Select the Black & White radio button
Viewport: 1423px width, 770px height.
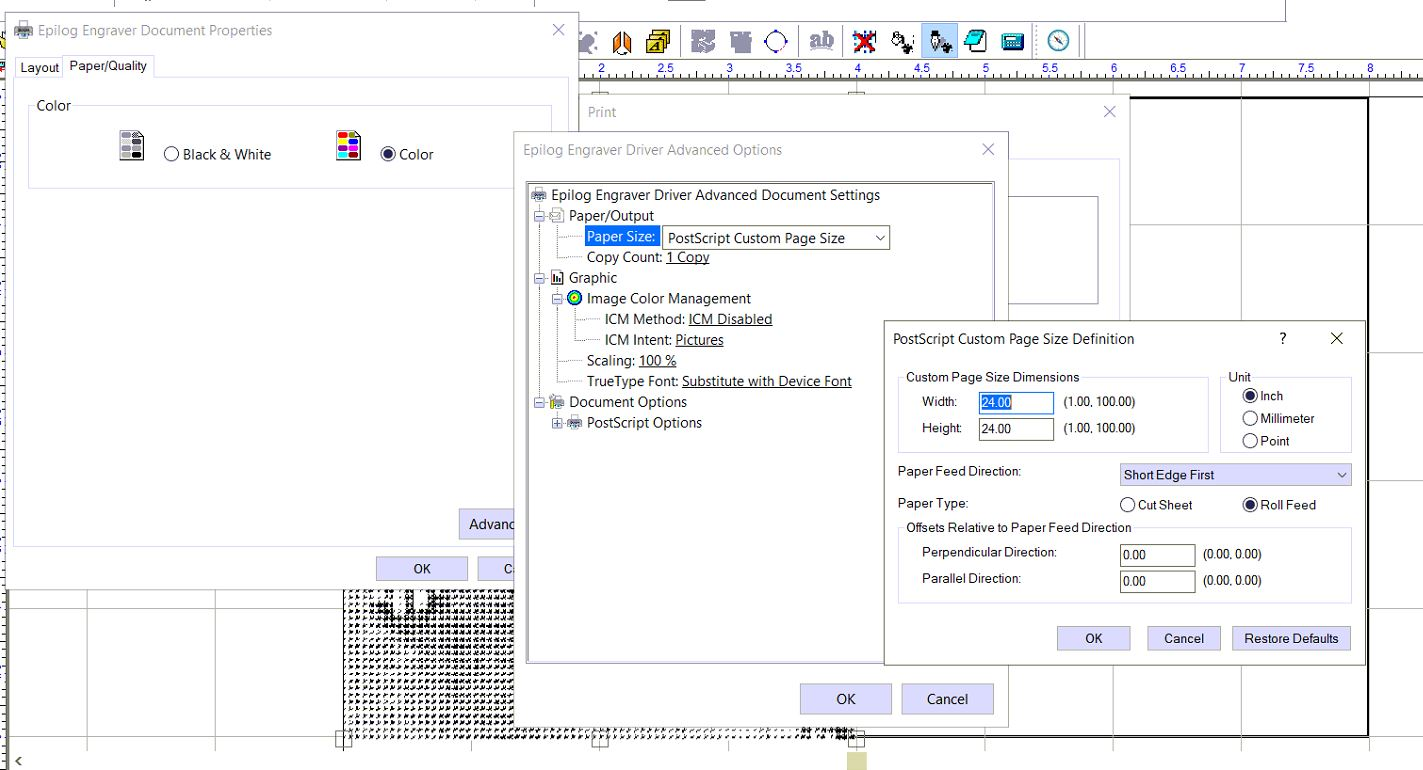[171, 154]
